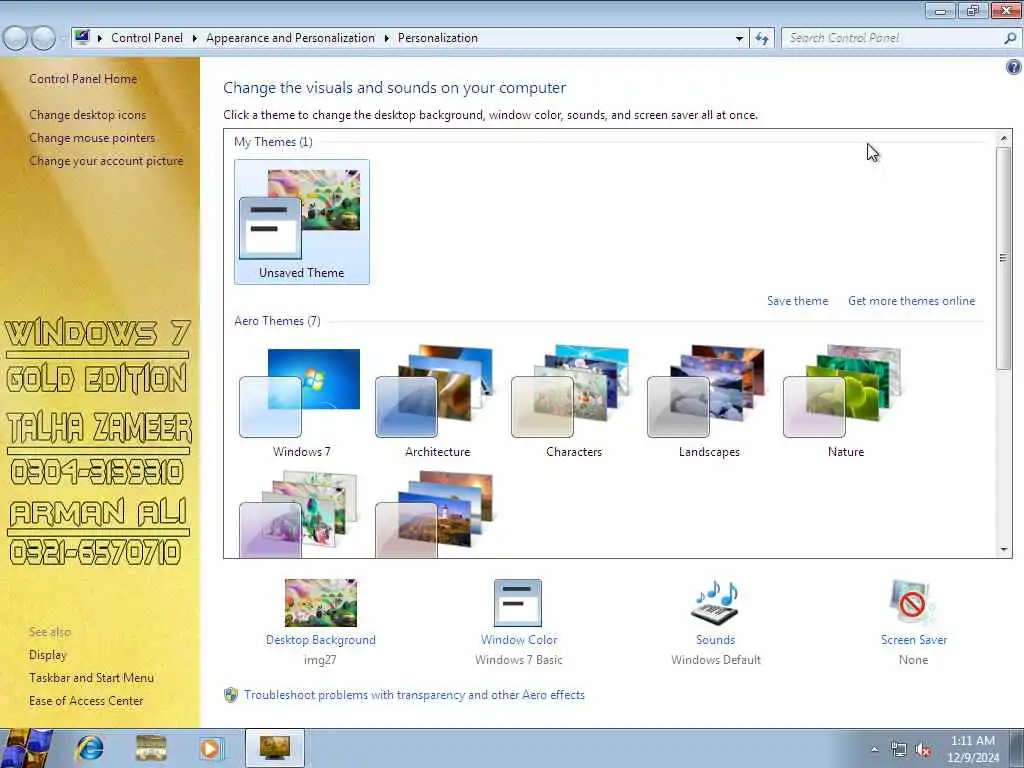1024x768 pixels.
Task: Open the address bar history dropdown
Action: (x=739, y=39)
